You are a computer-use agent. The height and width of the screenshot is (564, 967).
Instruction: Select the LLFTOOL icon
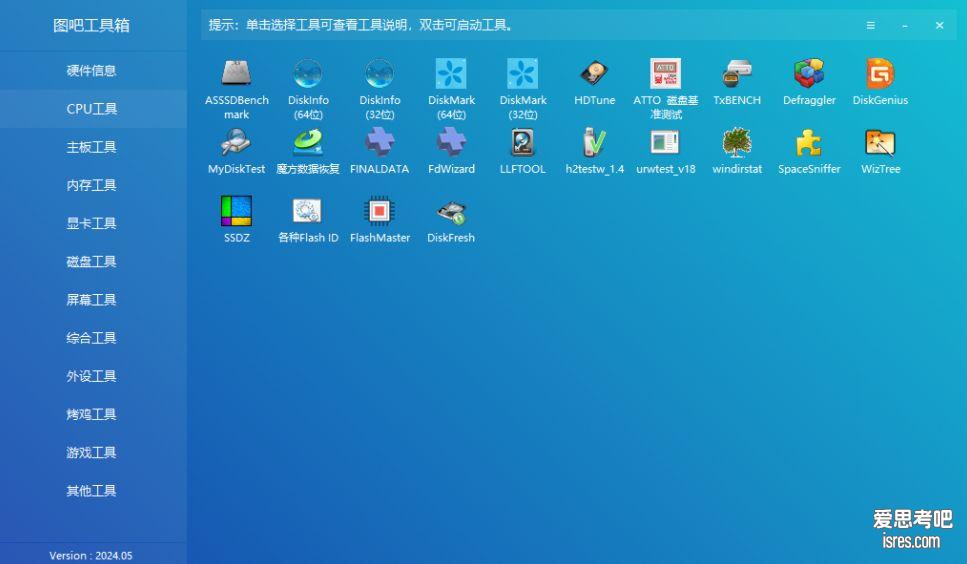pyautogui.click(x=522, y=142)
